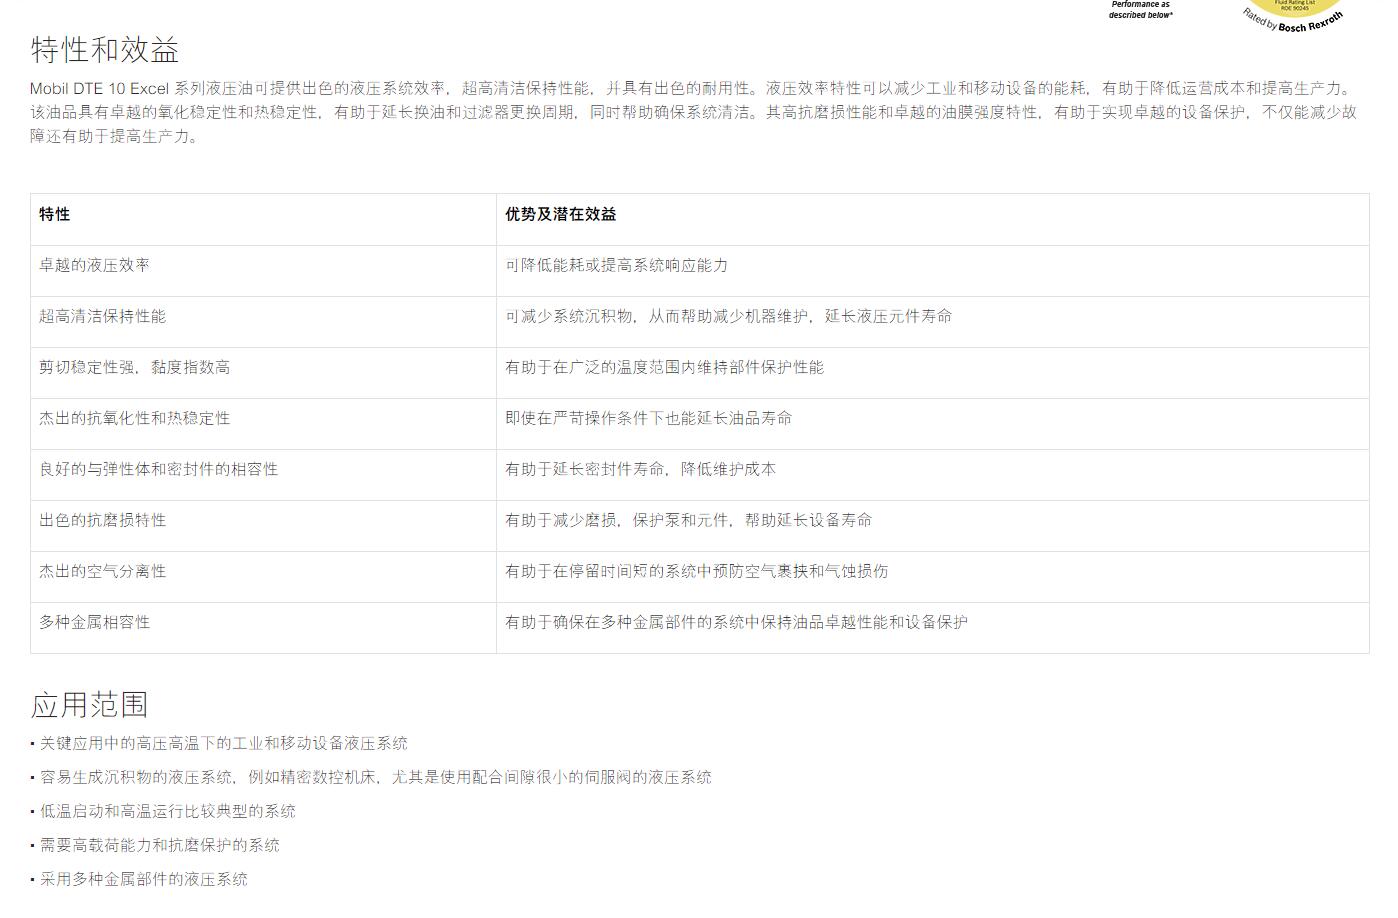
Task: Click the 即使在严苛操作条件下也能延长油品寿命 cell
Action: (x=933, y=424)
